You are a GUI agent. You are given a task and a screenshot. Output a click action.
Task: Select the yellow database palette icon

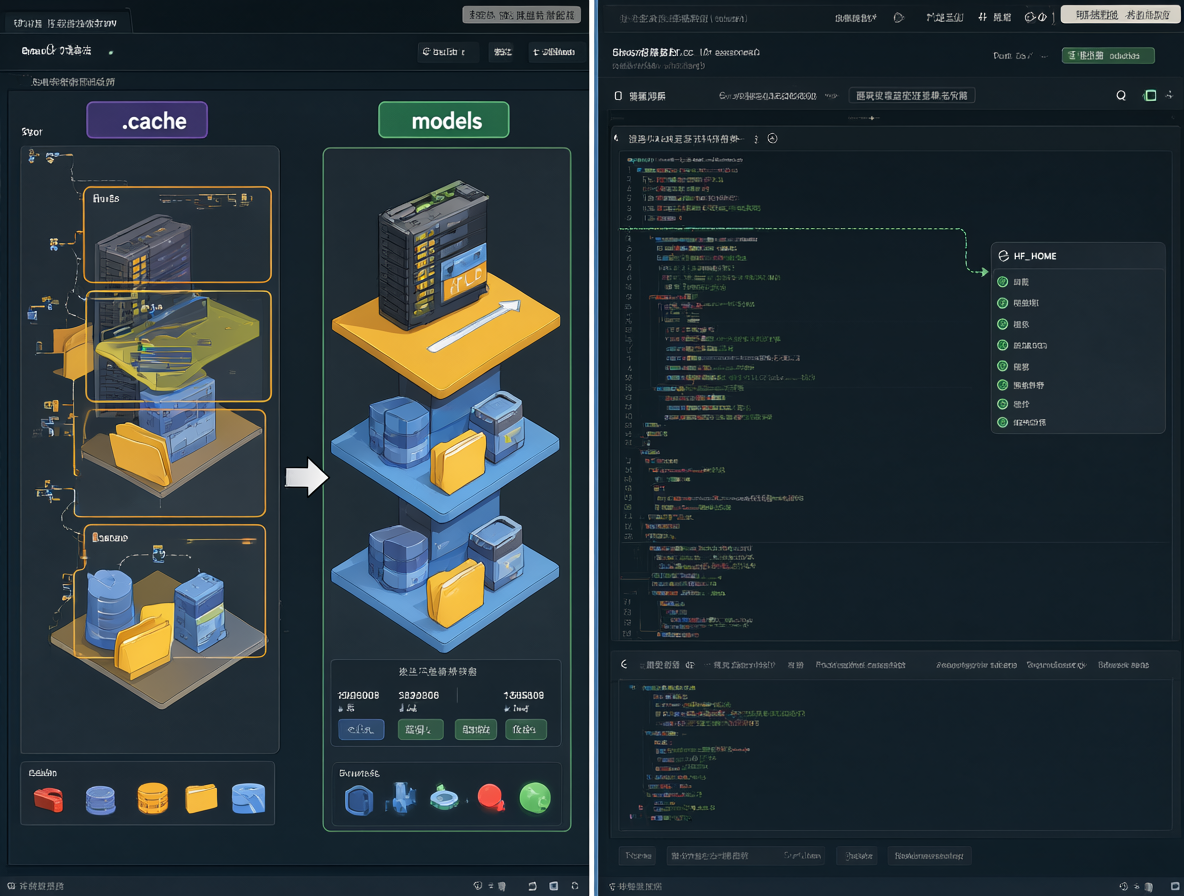pos(153,799)
